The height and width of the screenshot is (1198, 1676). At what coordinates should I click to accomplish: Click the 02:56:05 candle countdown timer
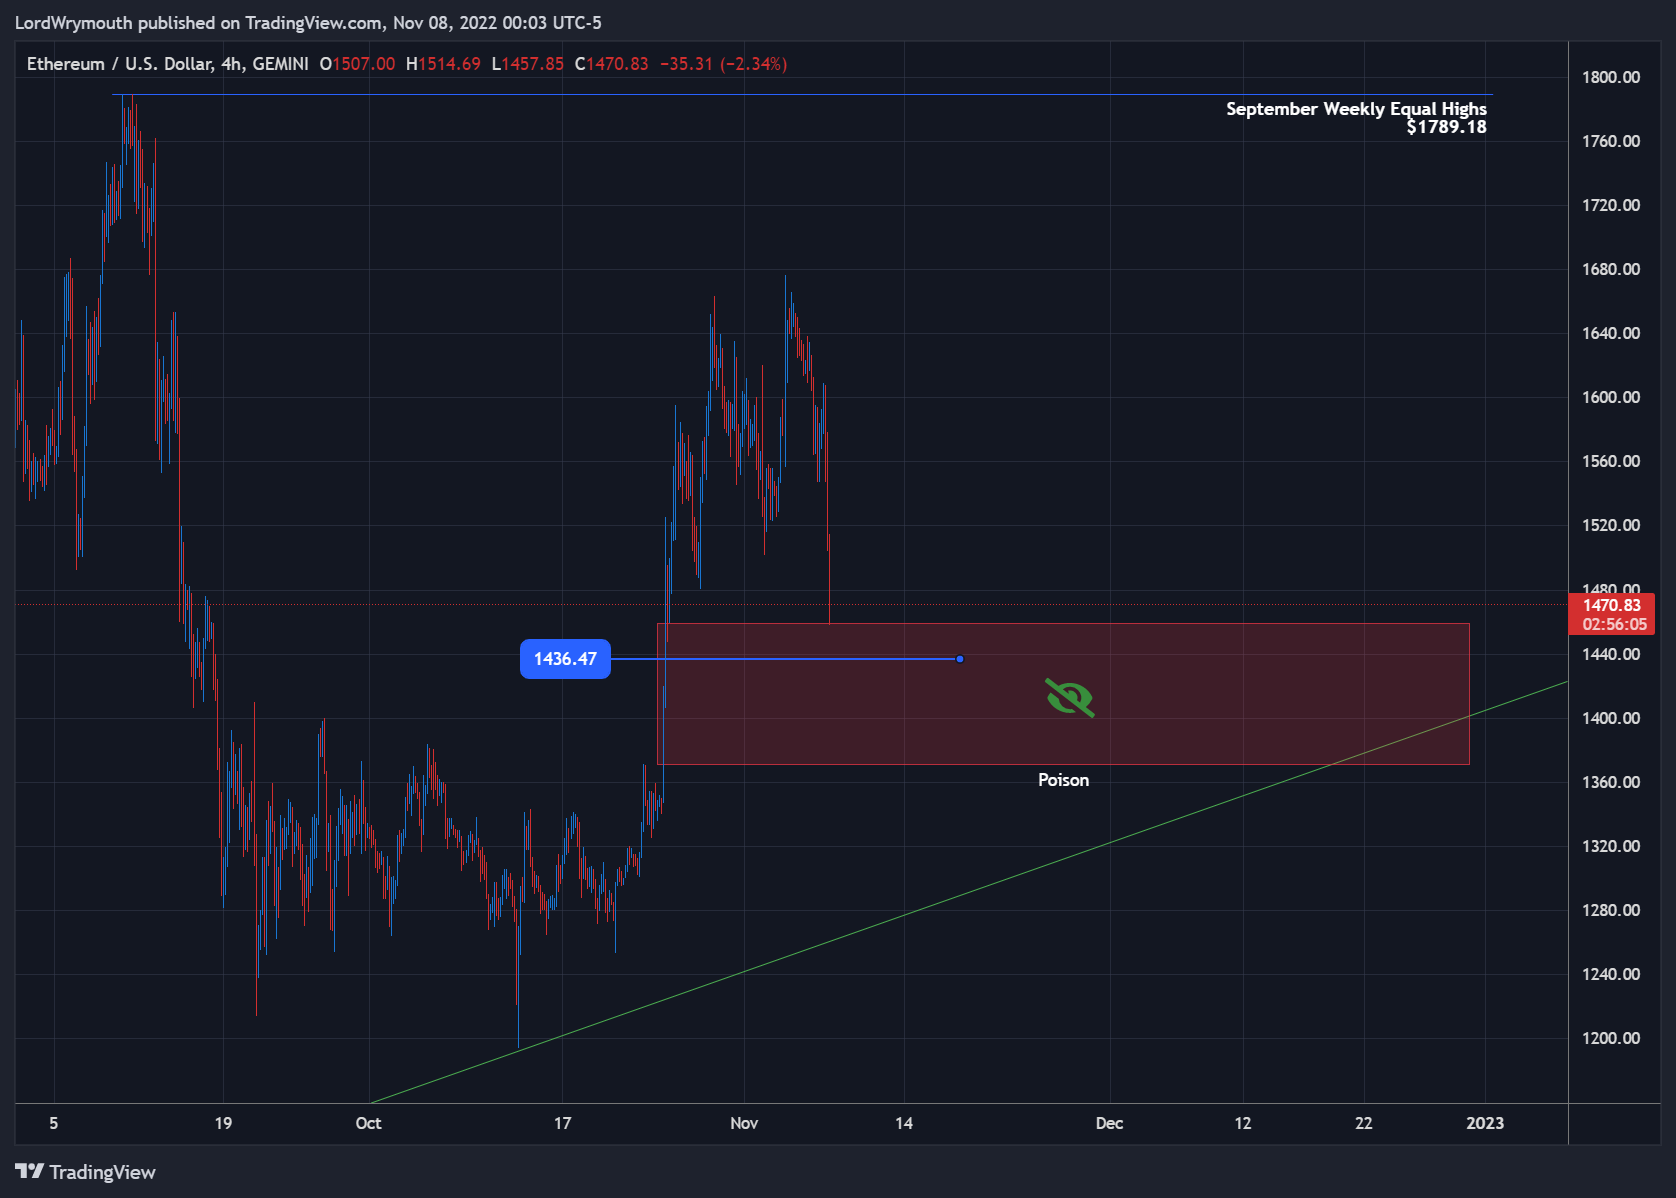pos(1614,624)
